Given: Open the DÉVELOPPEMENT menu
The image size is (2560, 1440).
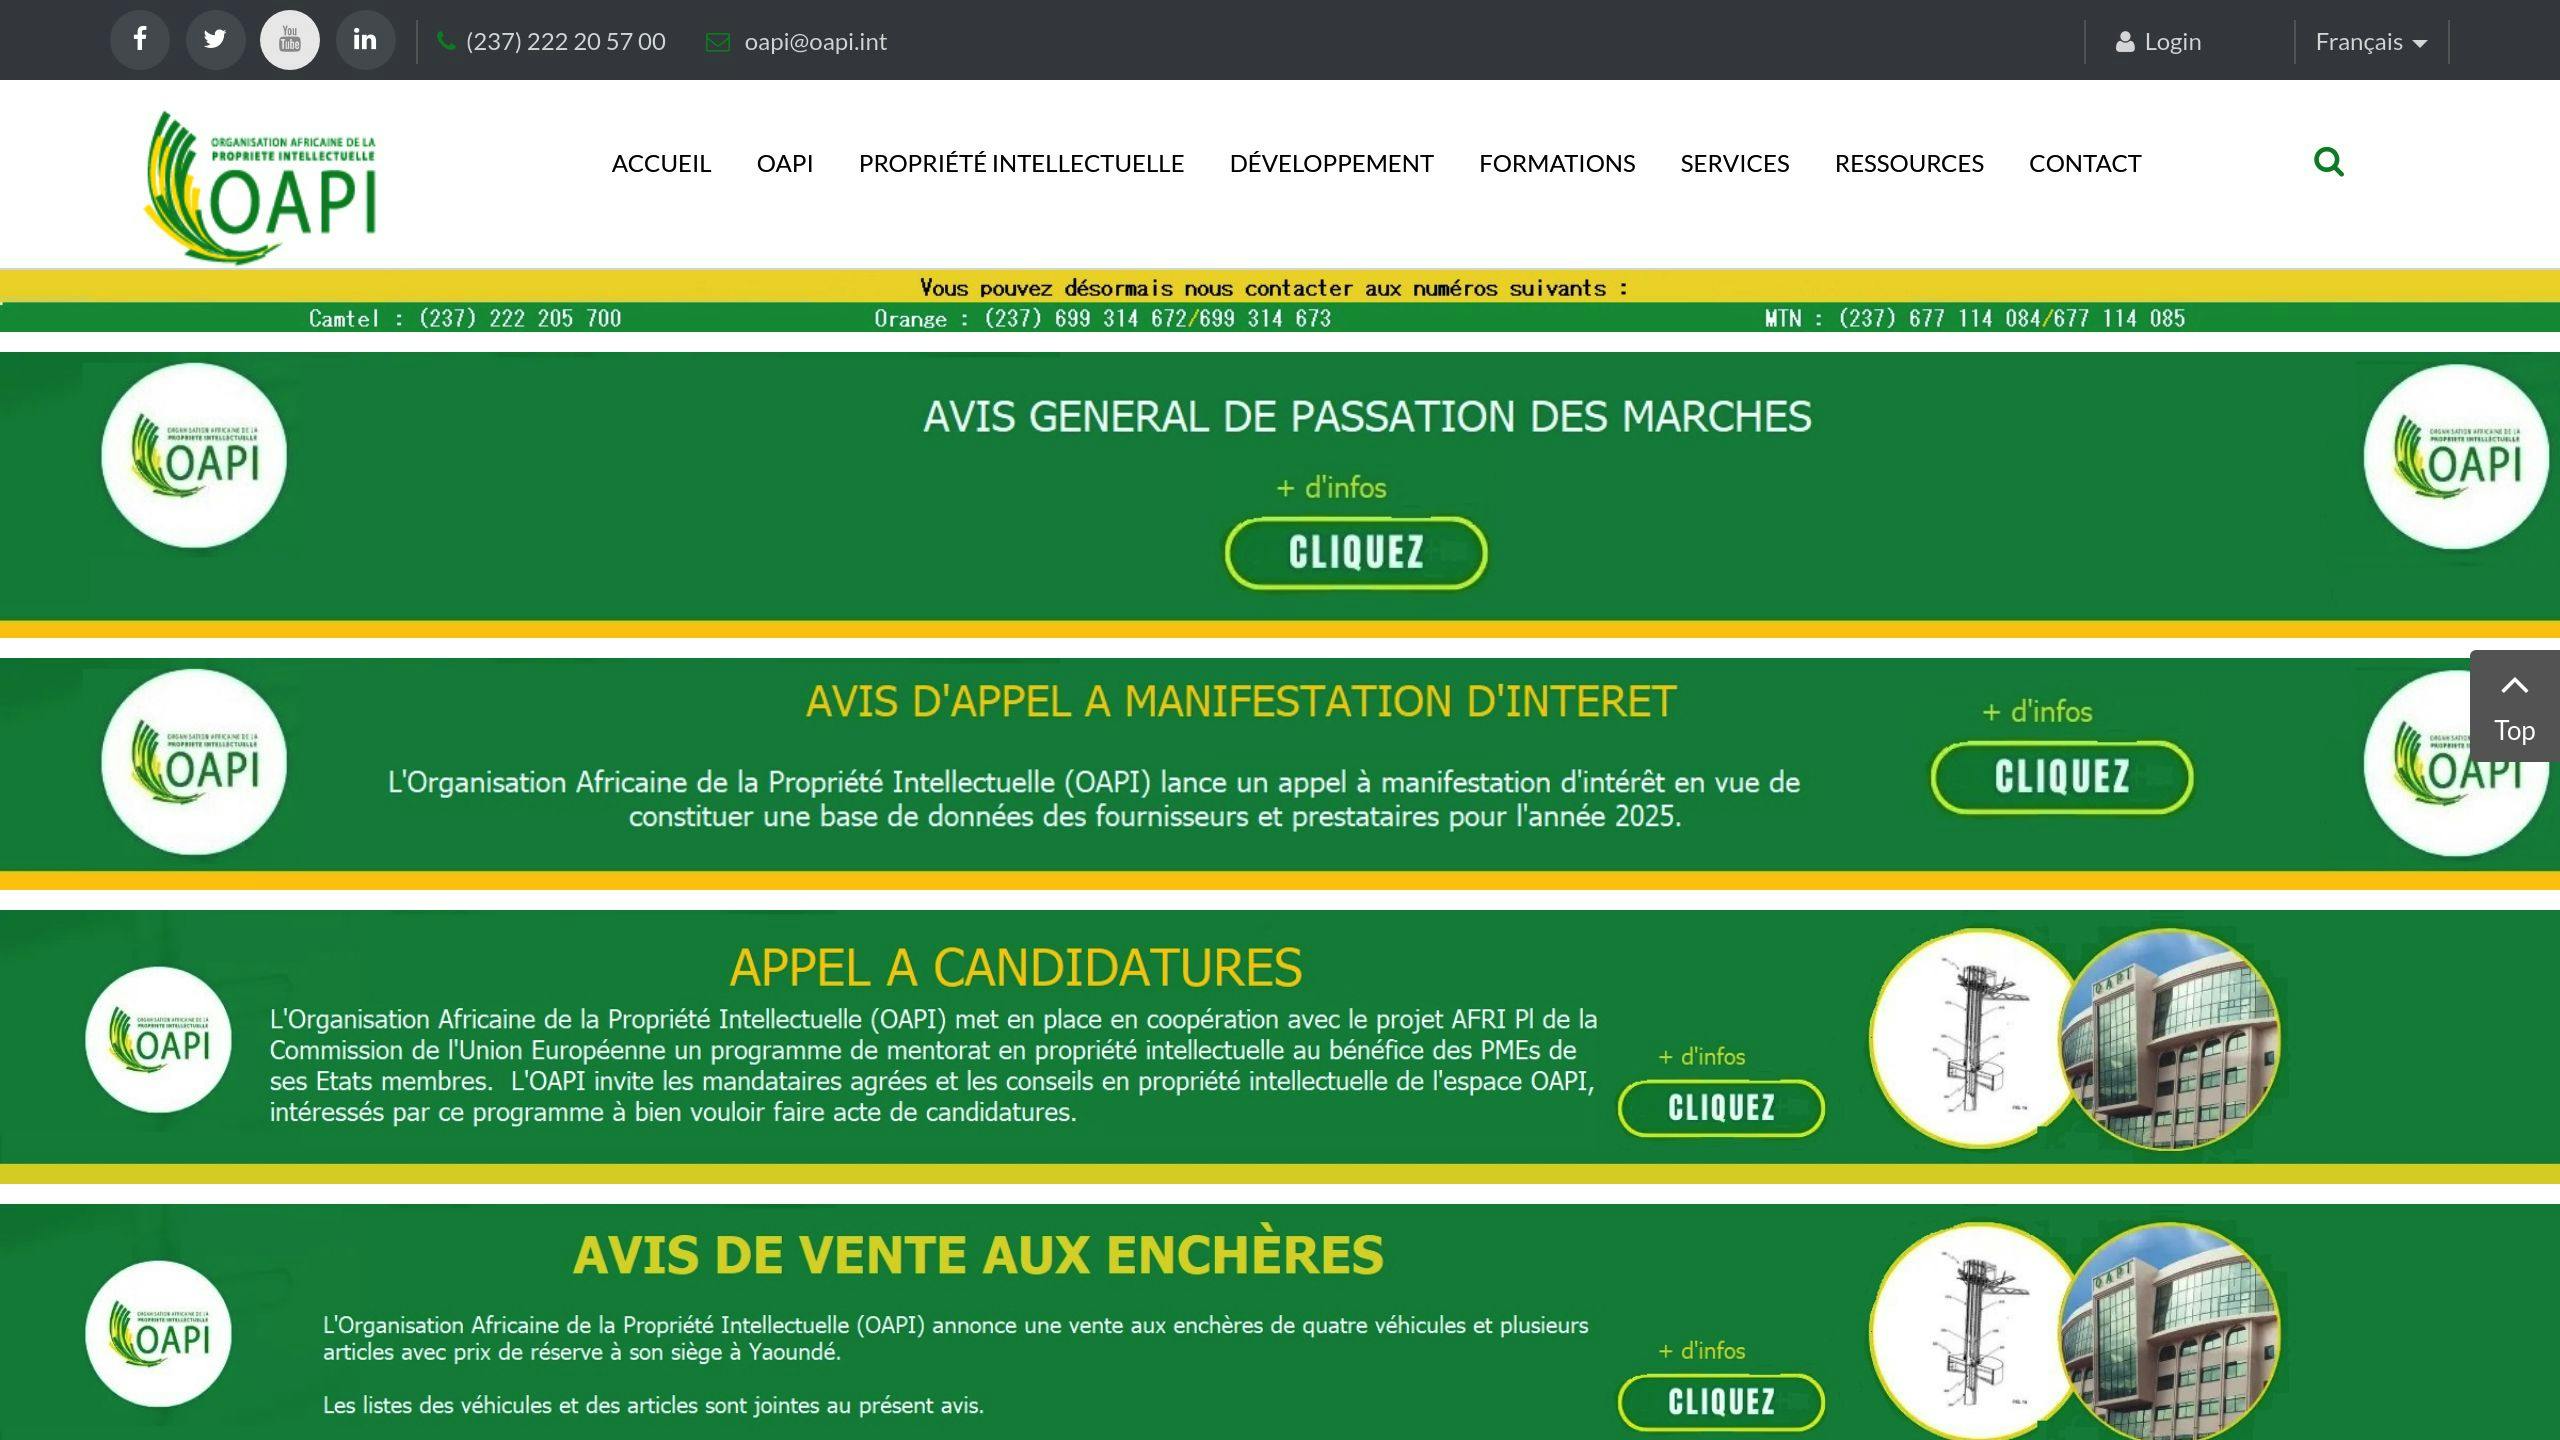Looking at the screenshot, I should 1331,163.
